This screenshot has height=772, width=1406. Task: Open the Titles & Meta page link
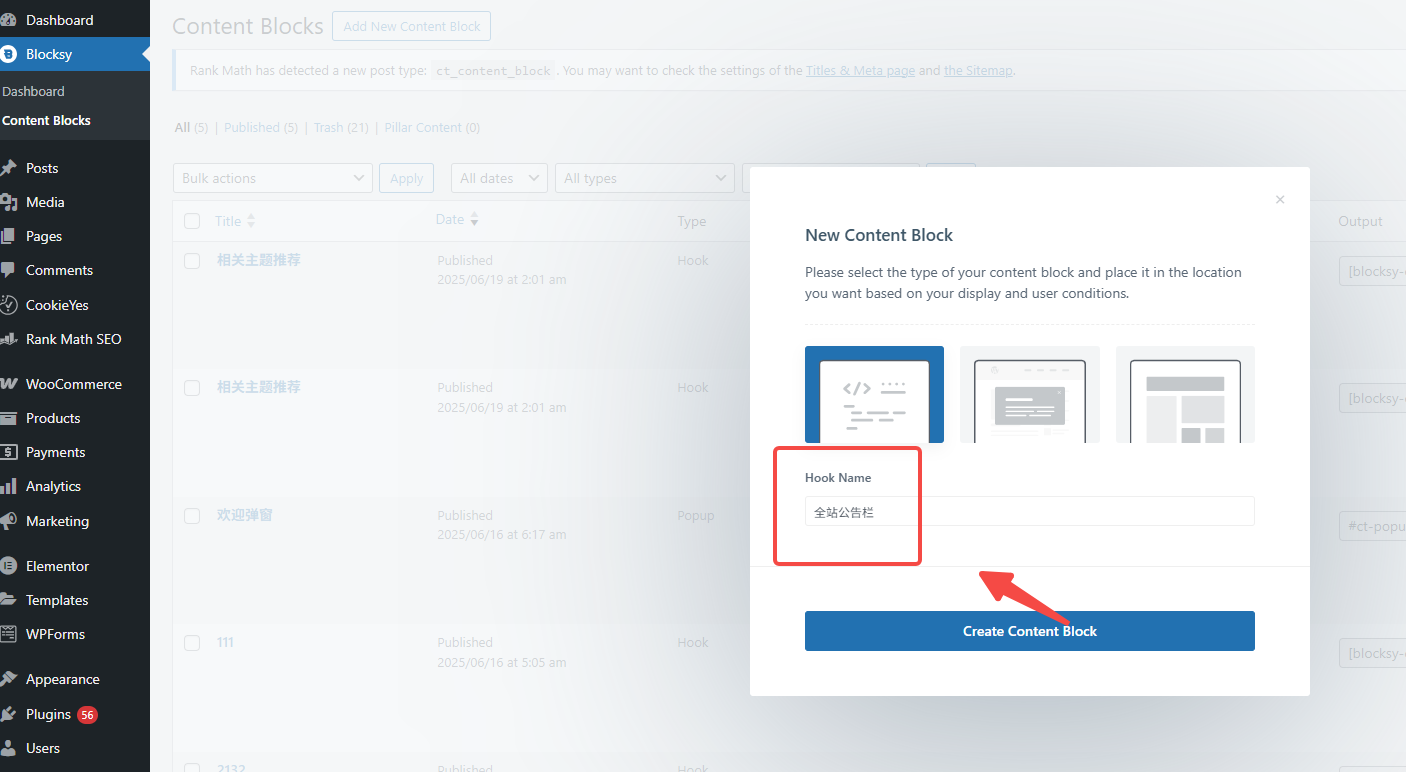(x=860, y=70)
